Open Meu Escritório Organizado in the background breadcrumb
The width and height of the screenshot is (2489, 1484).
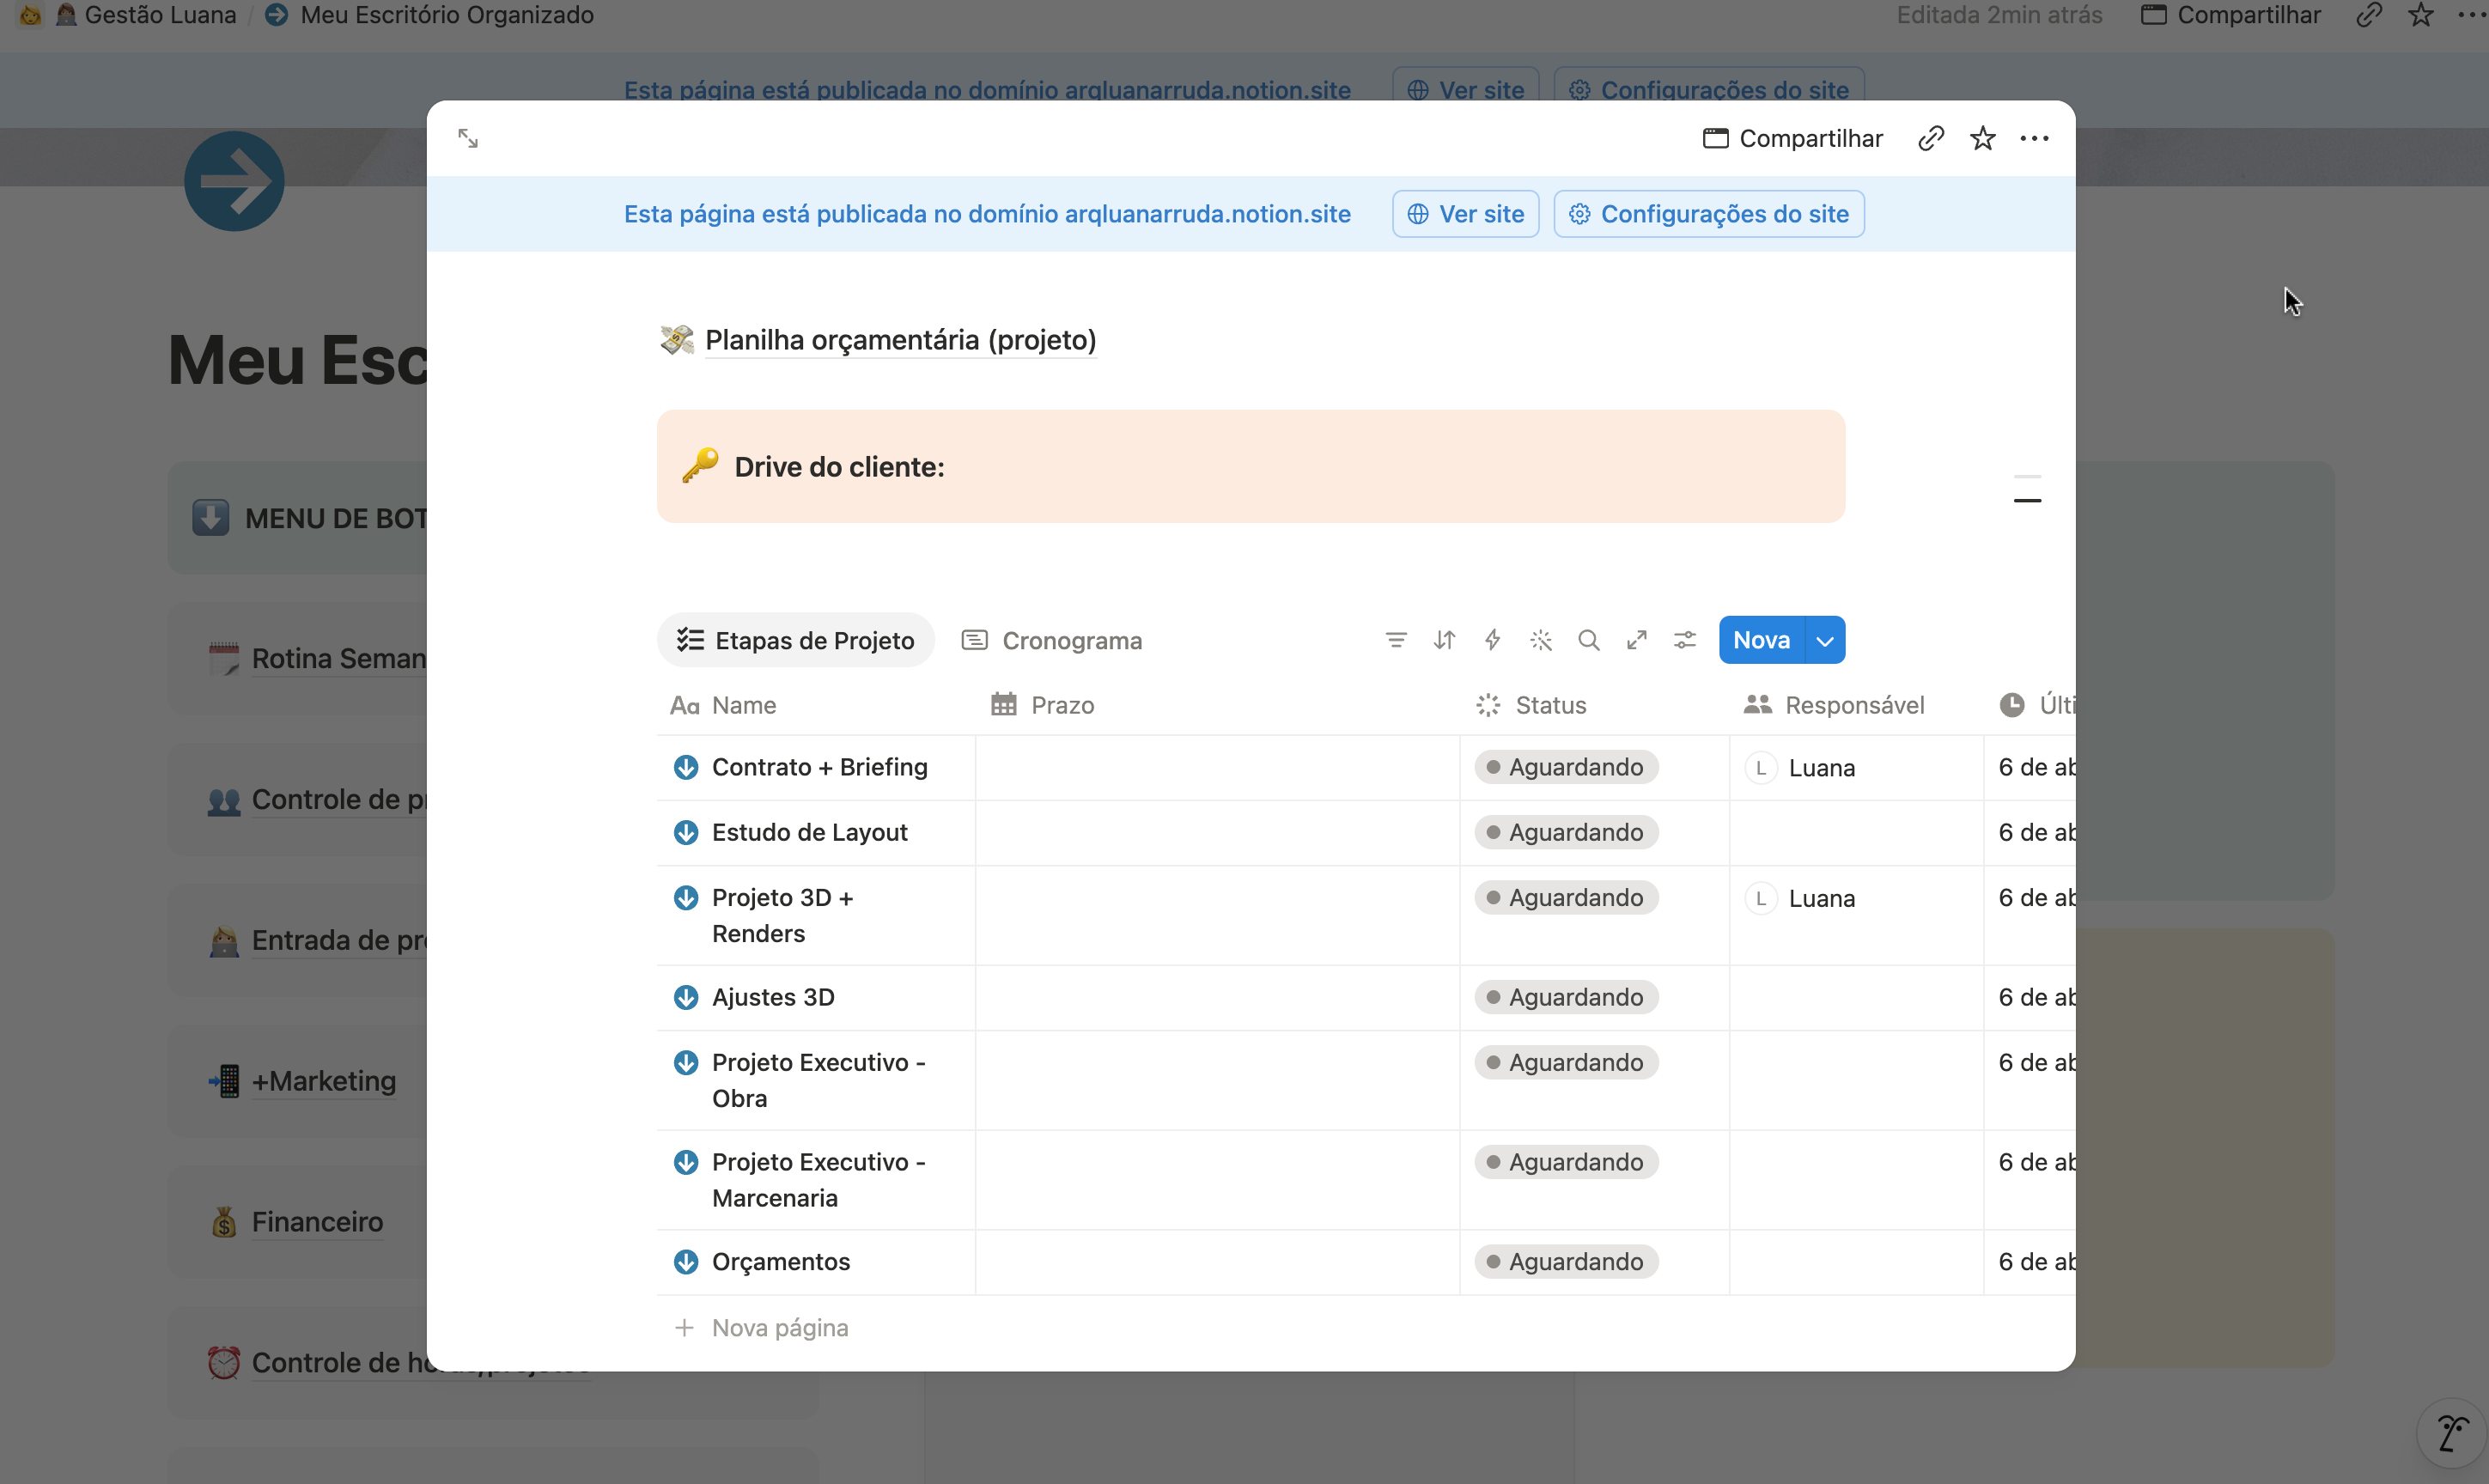coord(430,15)
